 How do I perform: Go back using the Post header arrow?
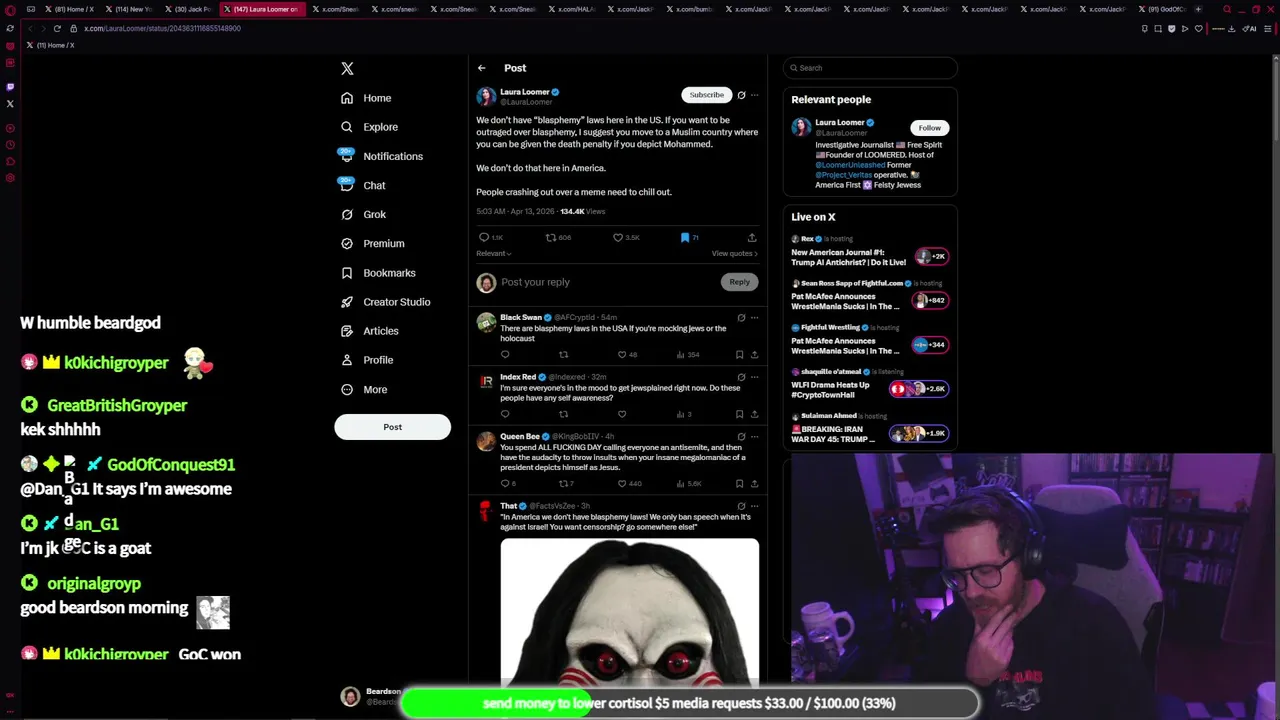(481, 68)
